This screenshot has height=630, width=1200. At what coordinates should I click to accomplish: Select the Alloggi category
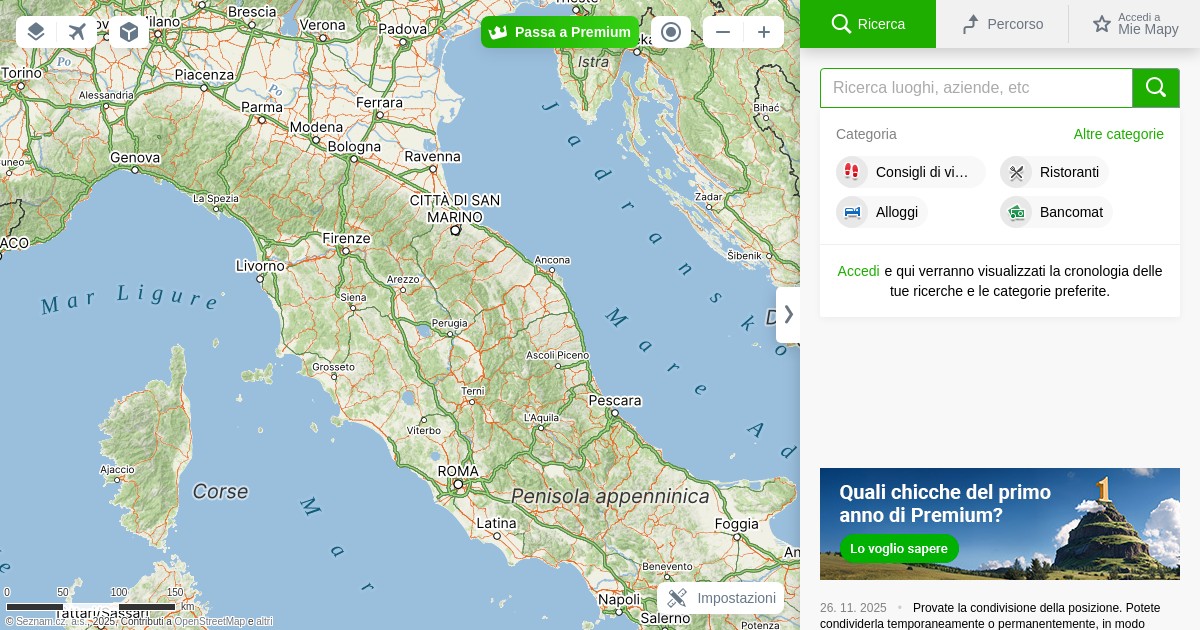click(x=882, y=212)
